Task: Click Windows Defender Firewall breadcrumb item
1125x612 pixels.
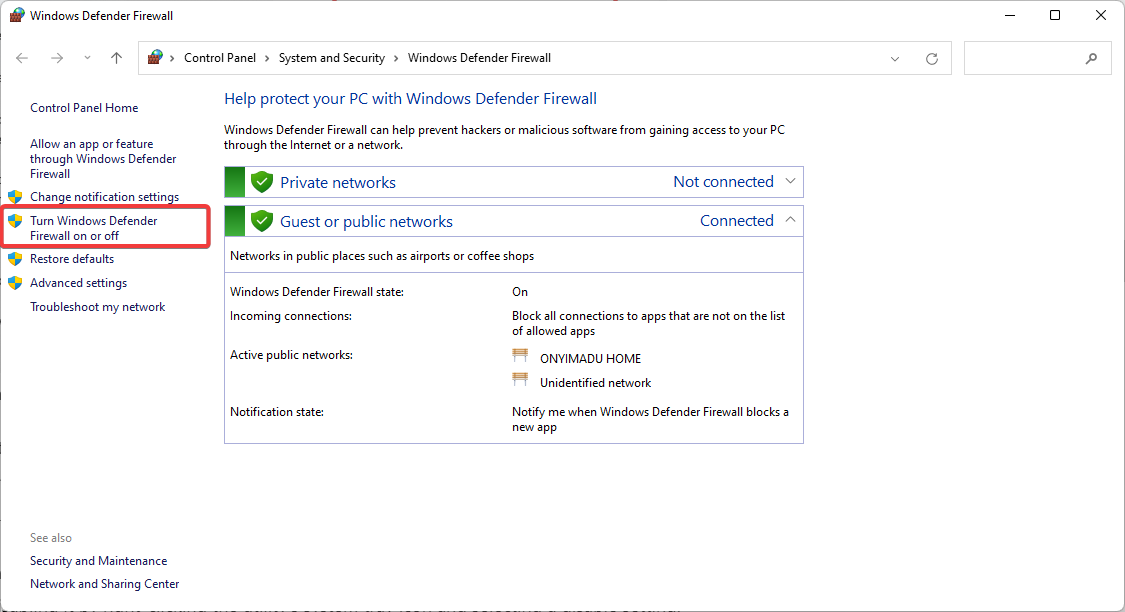Action: [479, 58]
